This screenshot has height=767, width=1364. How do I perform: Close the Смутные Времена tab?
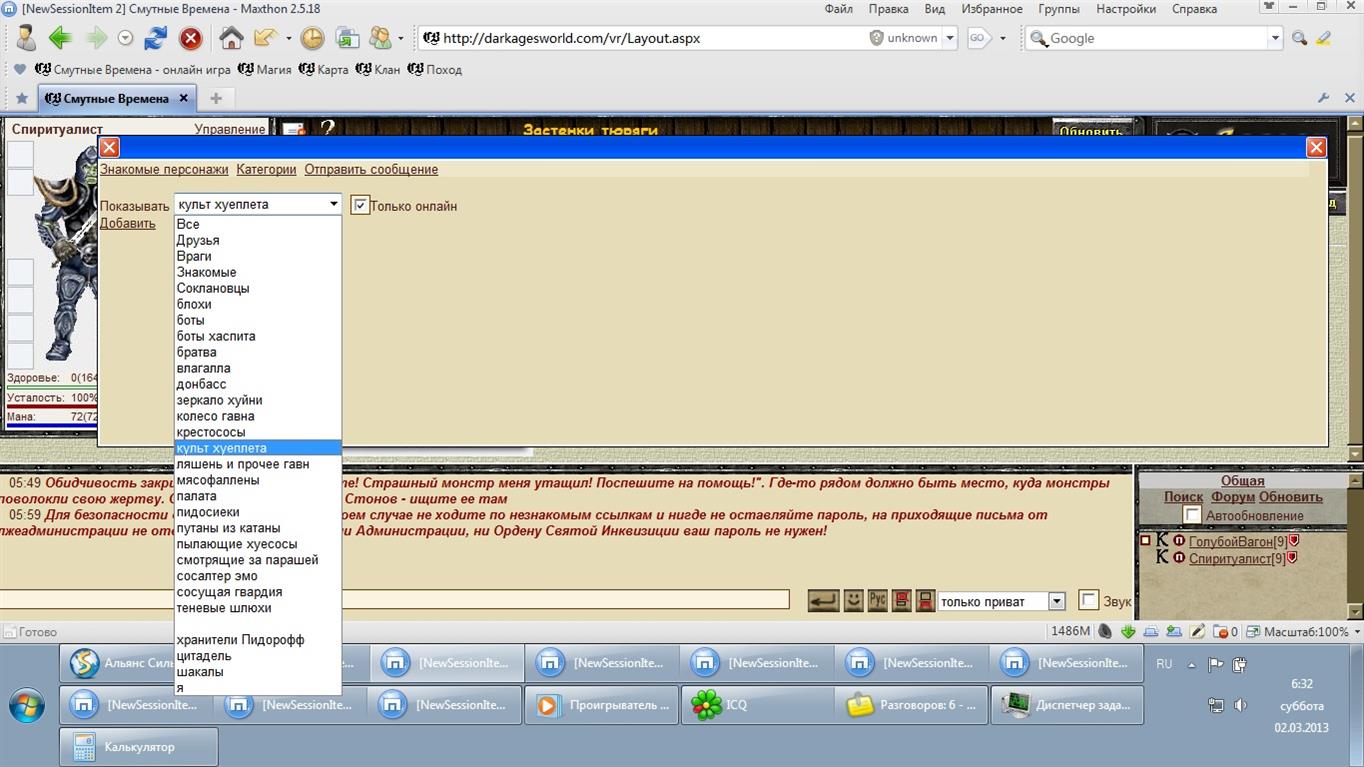coord(184,98)
